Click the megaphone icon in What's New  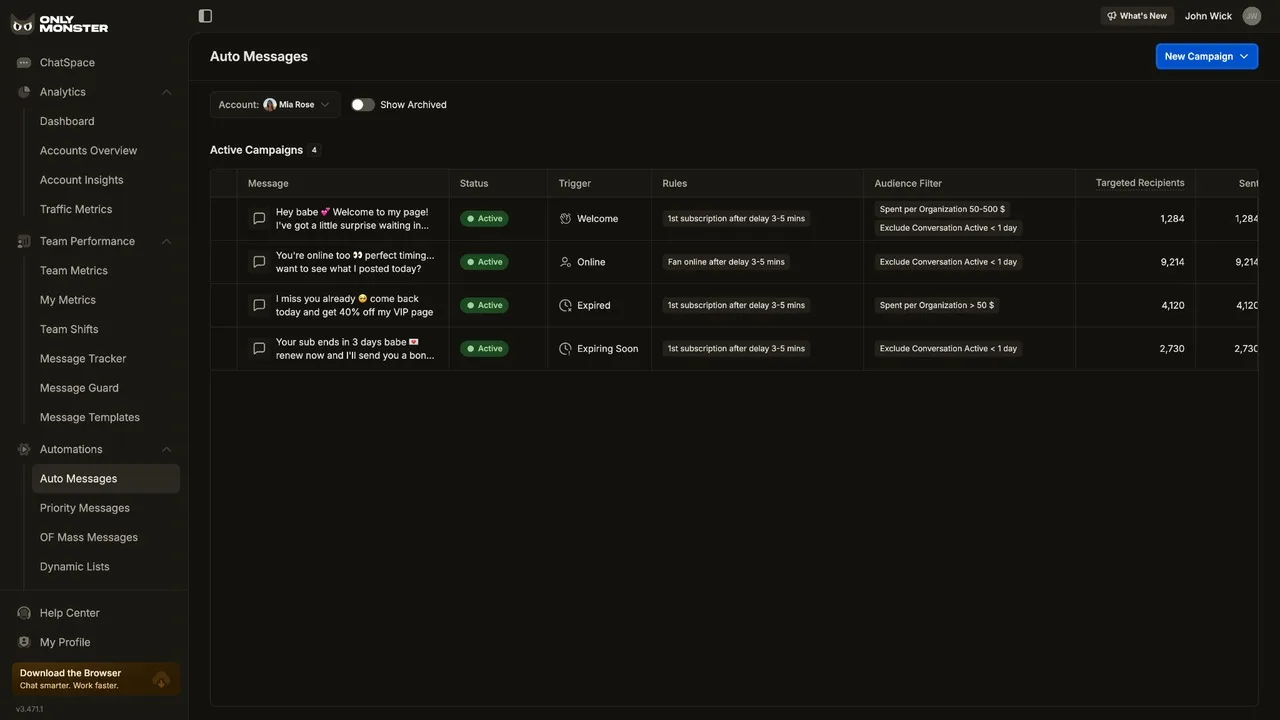[x=1112, y=16]
